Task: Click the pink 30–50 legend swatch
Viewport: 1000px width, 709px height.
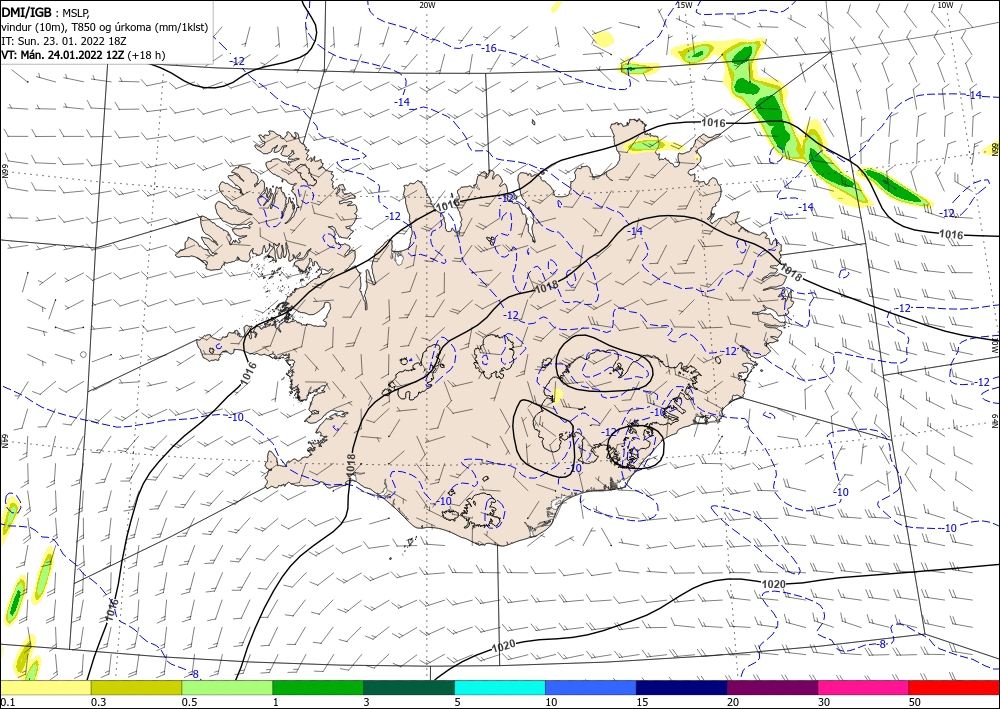Action: click(x=864, y=687)
